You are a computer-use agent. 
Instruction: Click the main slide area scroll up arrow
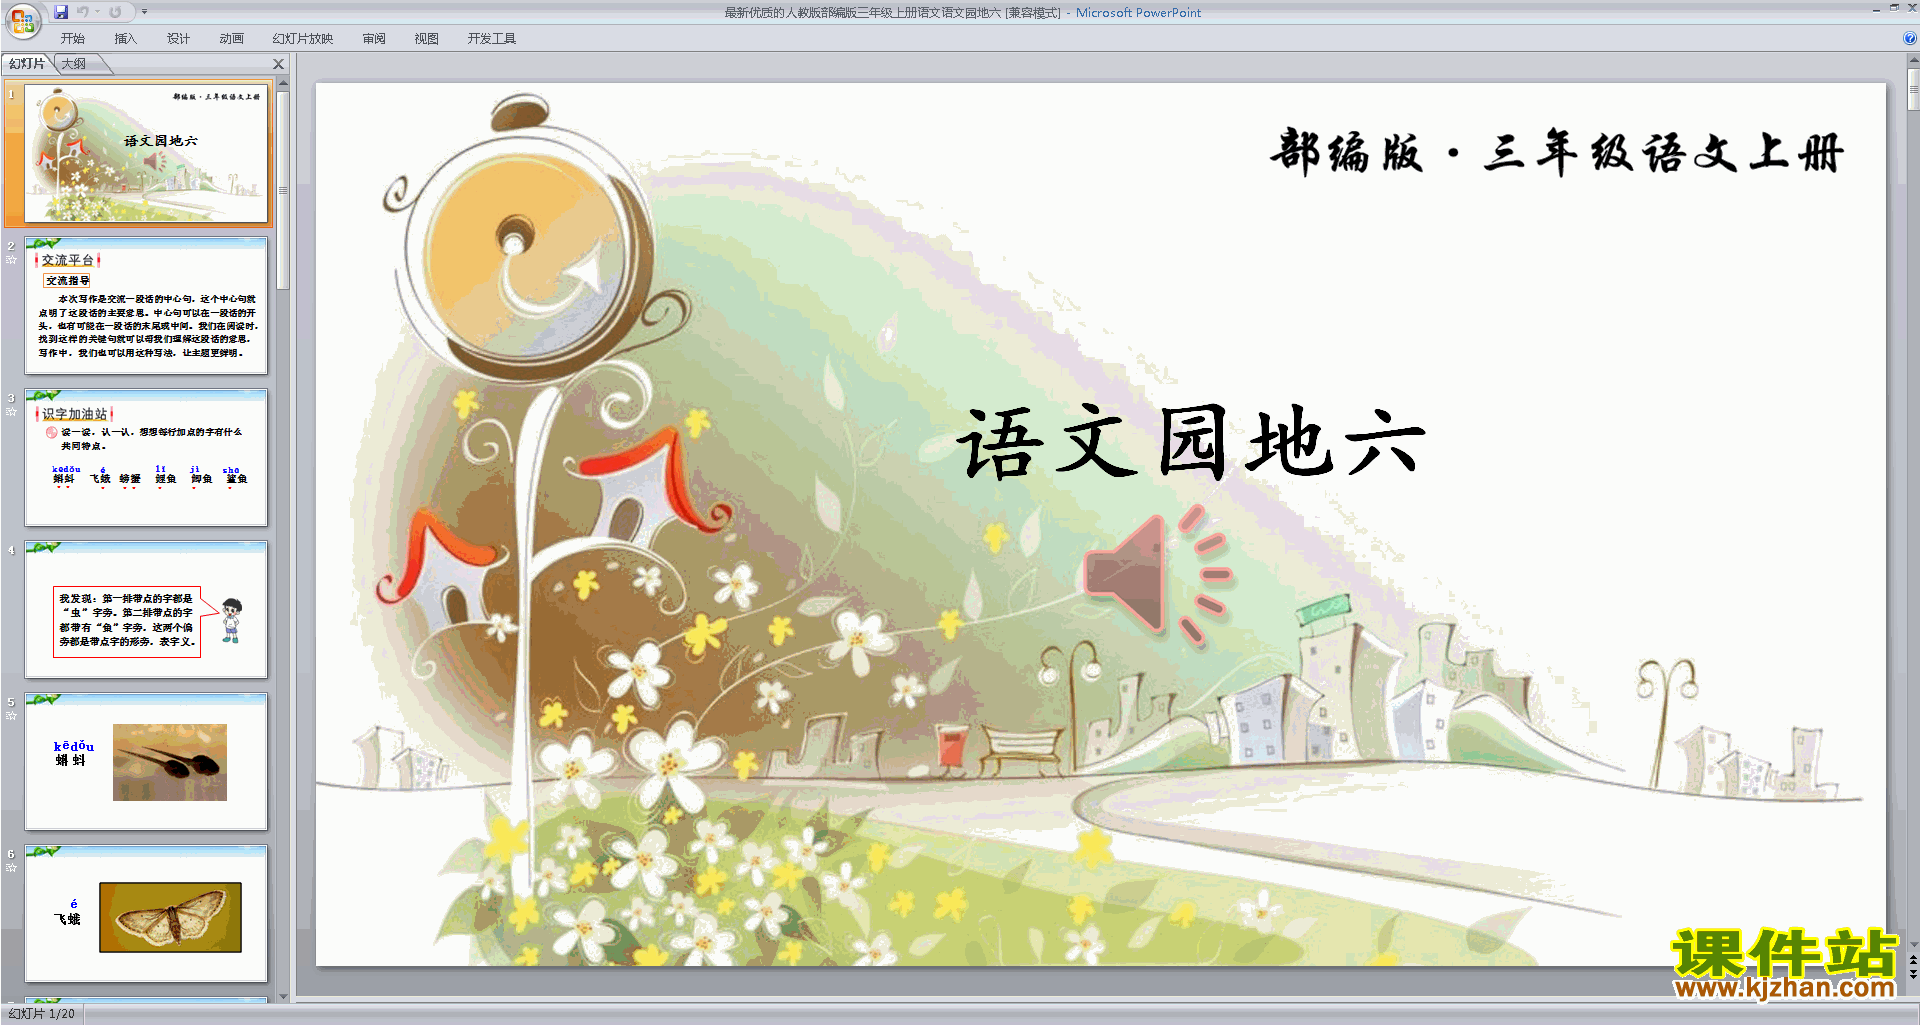coord(1913,61)
